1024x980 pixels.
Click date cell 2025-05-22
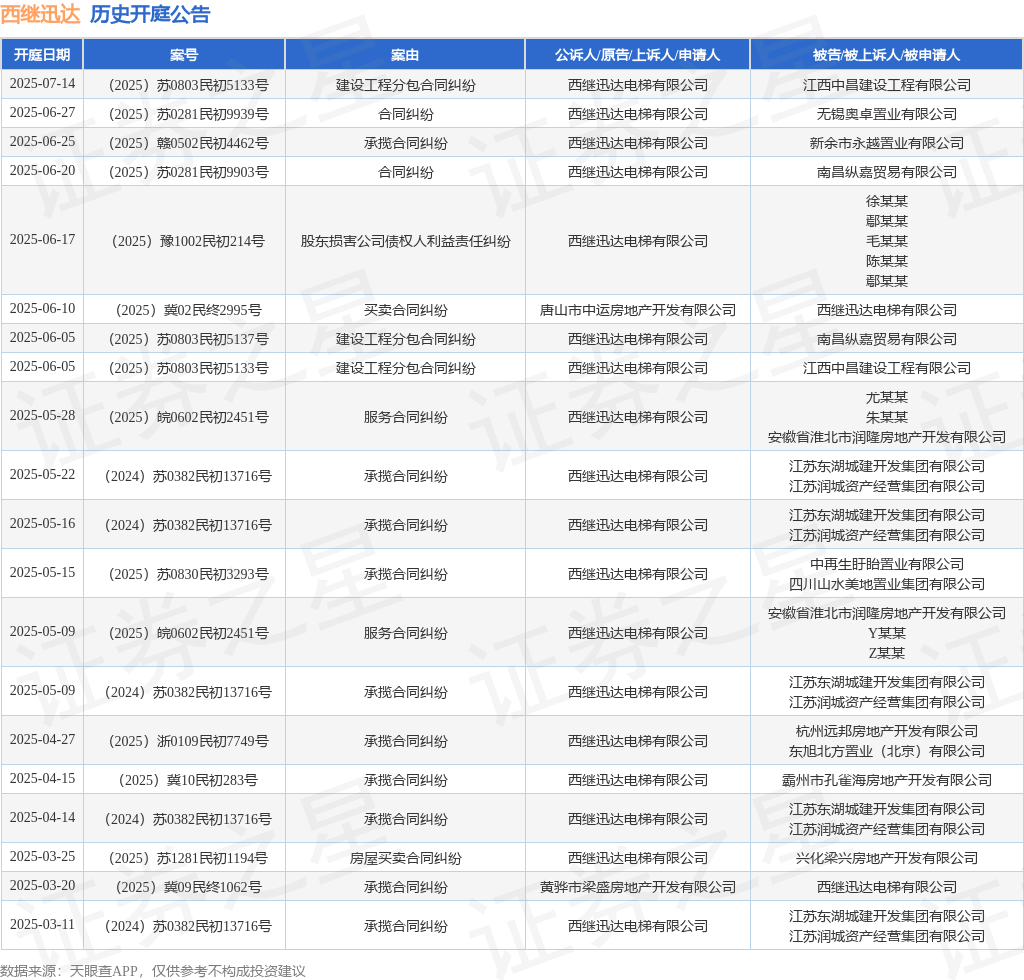(42, 475)
